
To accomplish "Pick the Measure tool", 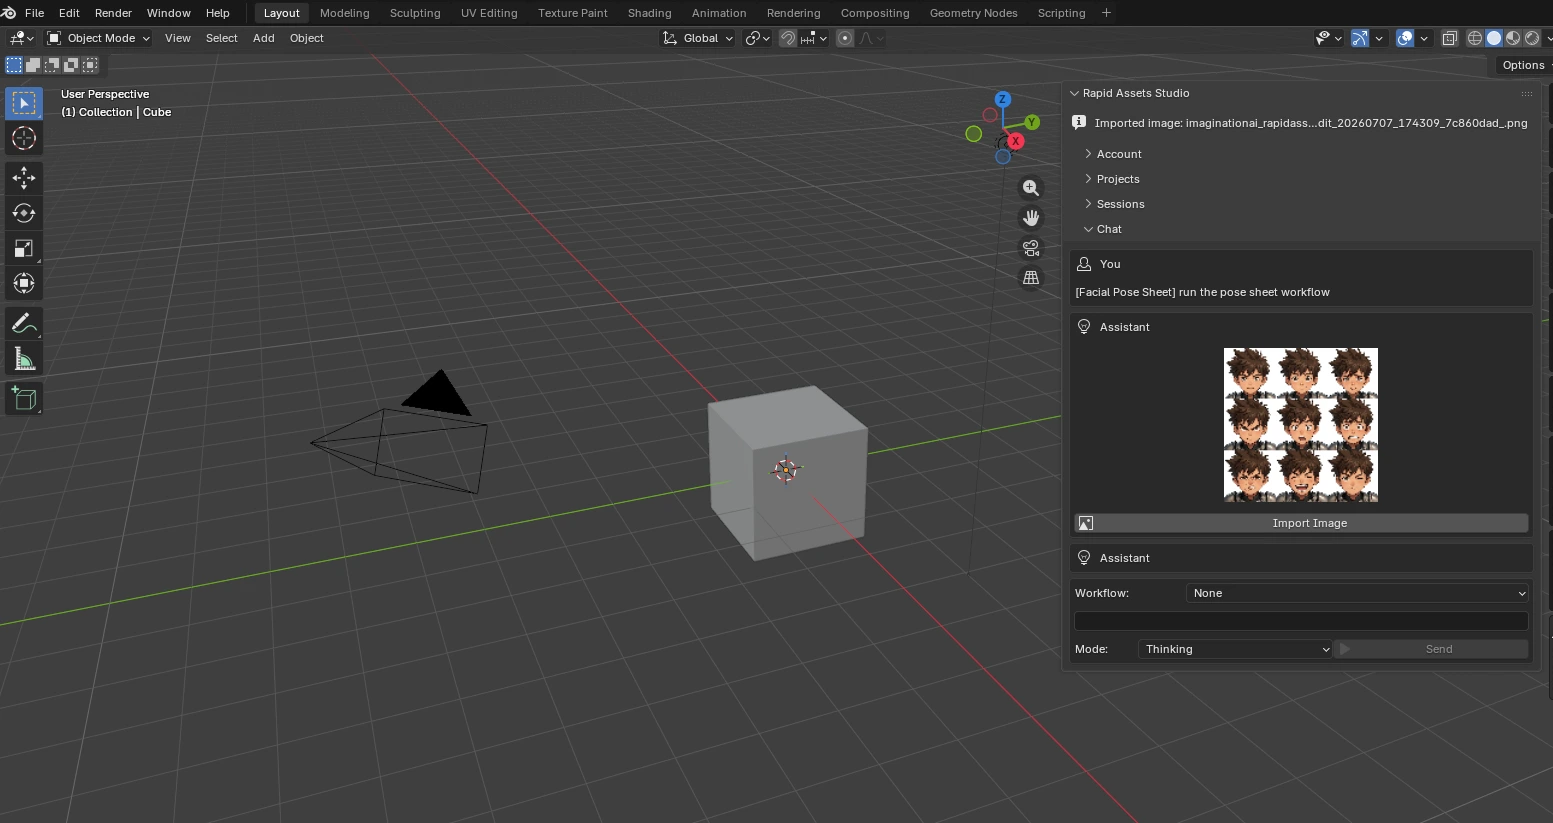I will [x=24, y=359].
